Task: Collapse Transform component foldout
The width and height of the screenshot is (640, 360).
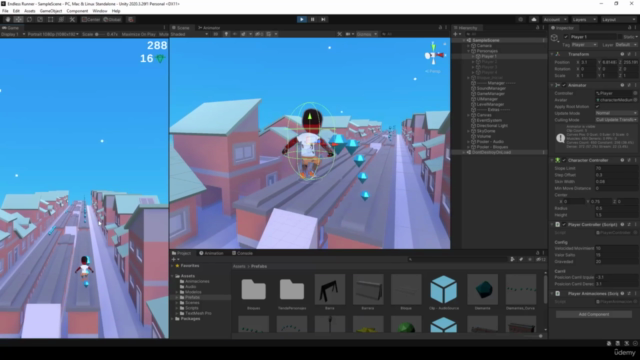Action: [x=552, y=54]
